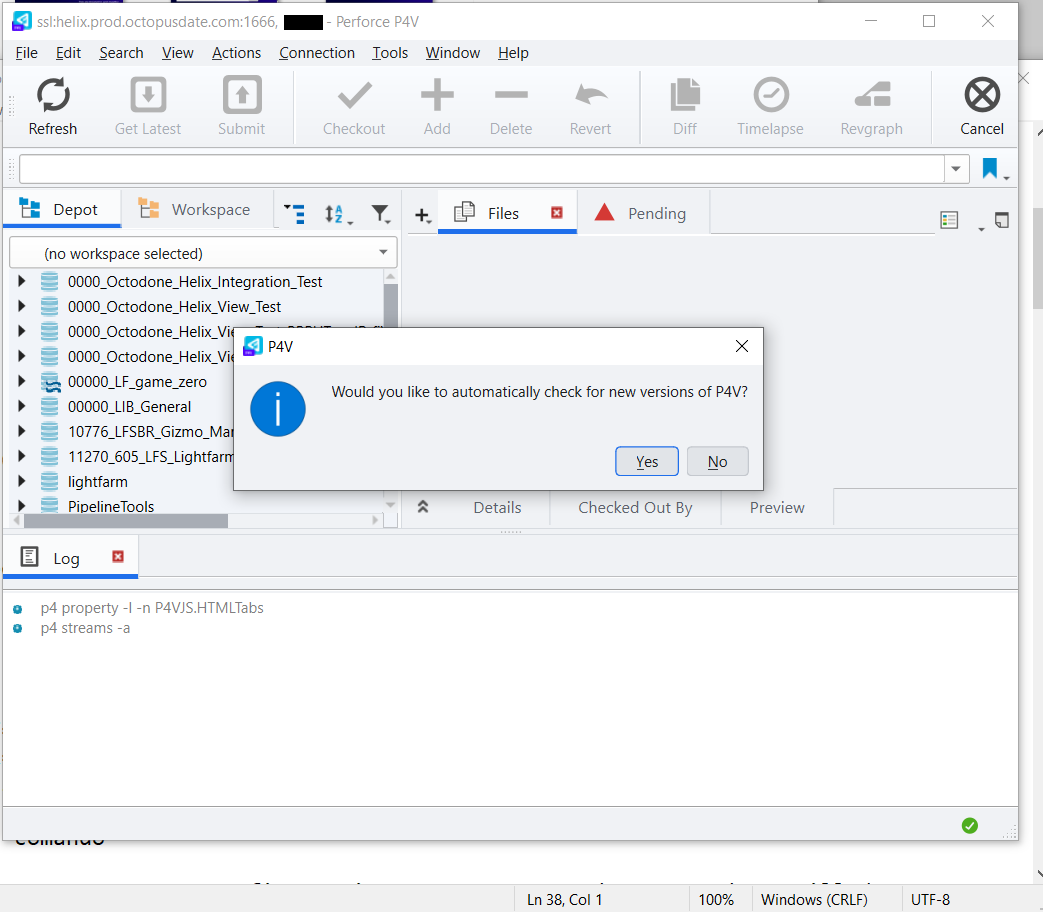Click the Delete minus toolbar icon
Screen dimensions: 1043x912
pos(511,95)
